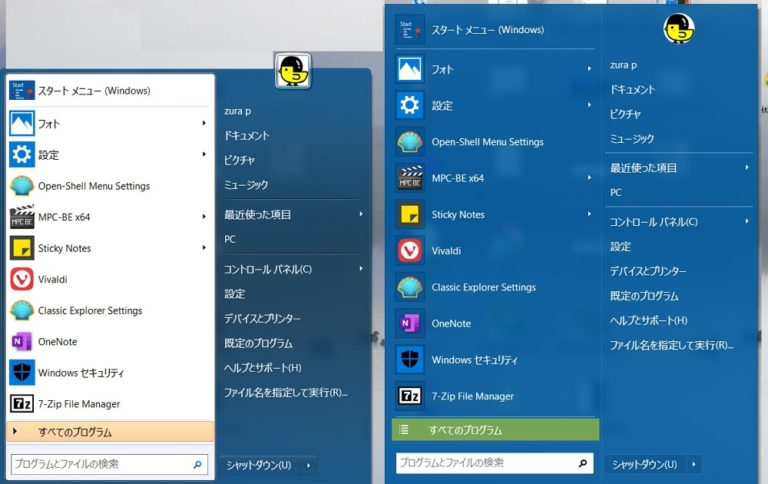
Task: Expand MPC-BE x64 arrow in left white menu
Action: (x=204, y=217)
